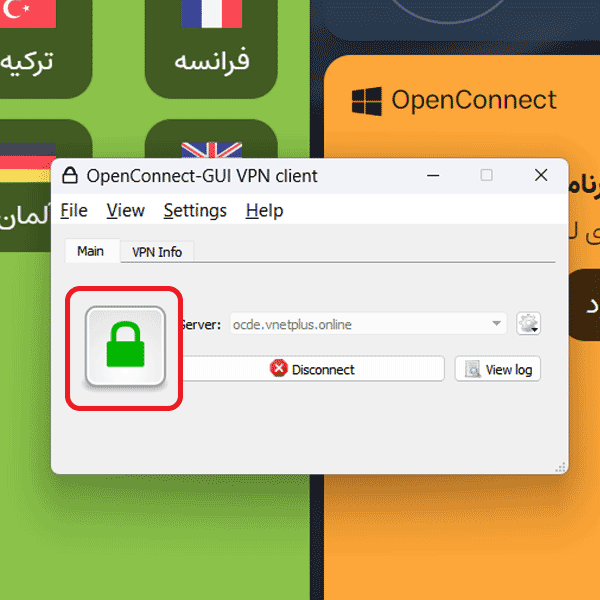Grab the window resize grip corner

pyautogui.click(x=561, y=467)
